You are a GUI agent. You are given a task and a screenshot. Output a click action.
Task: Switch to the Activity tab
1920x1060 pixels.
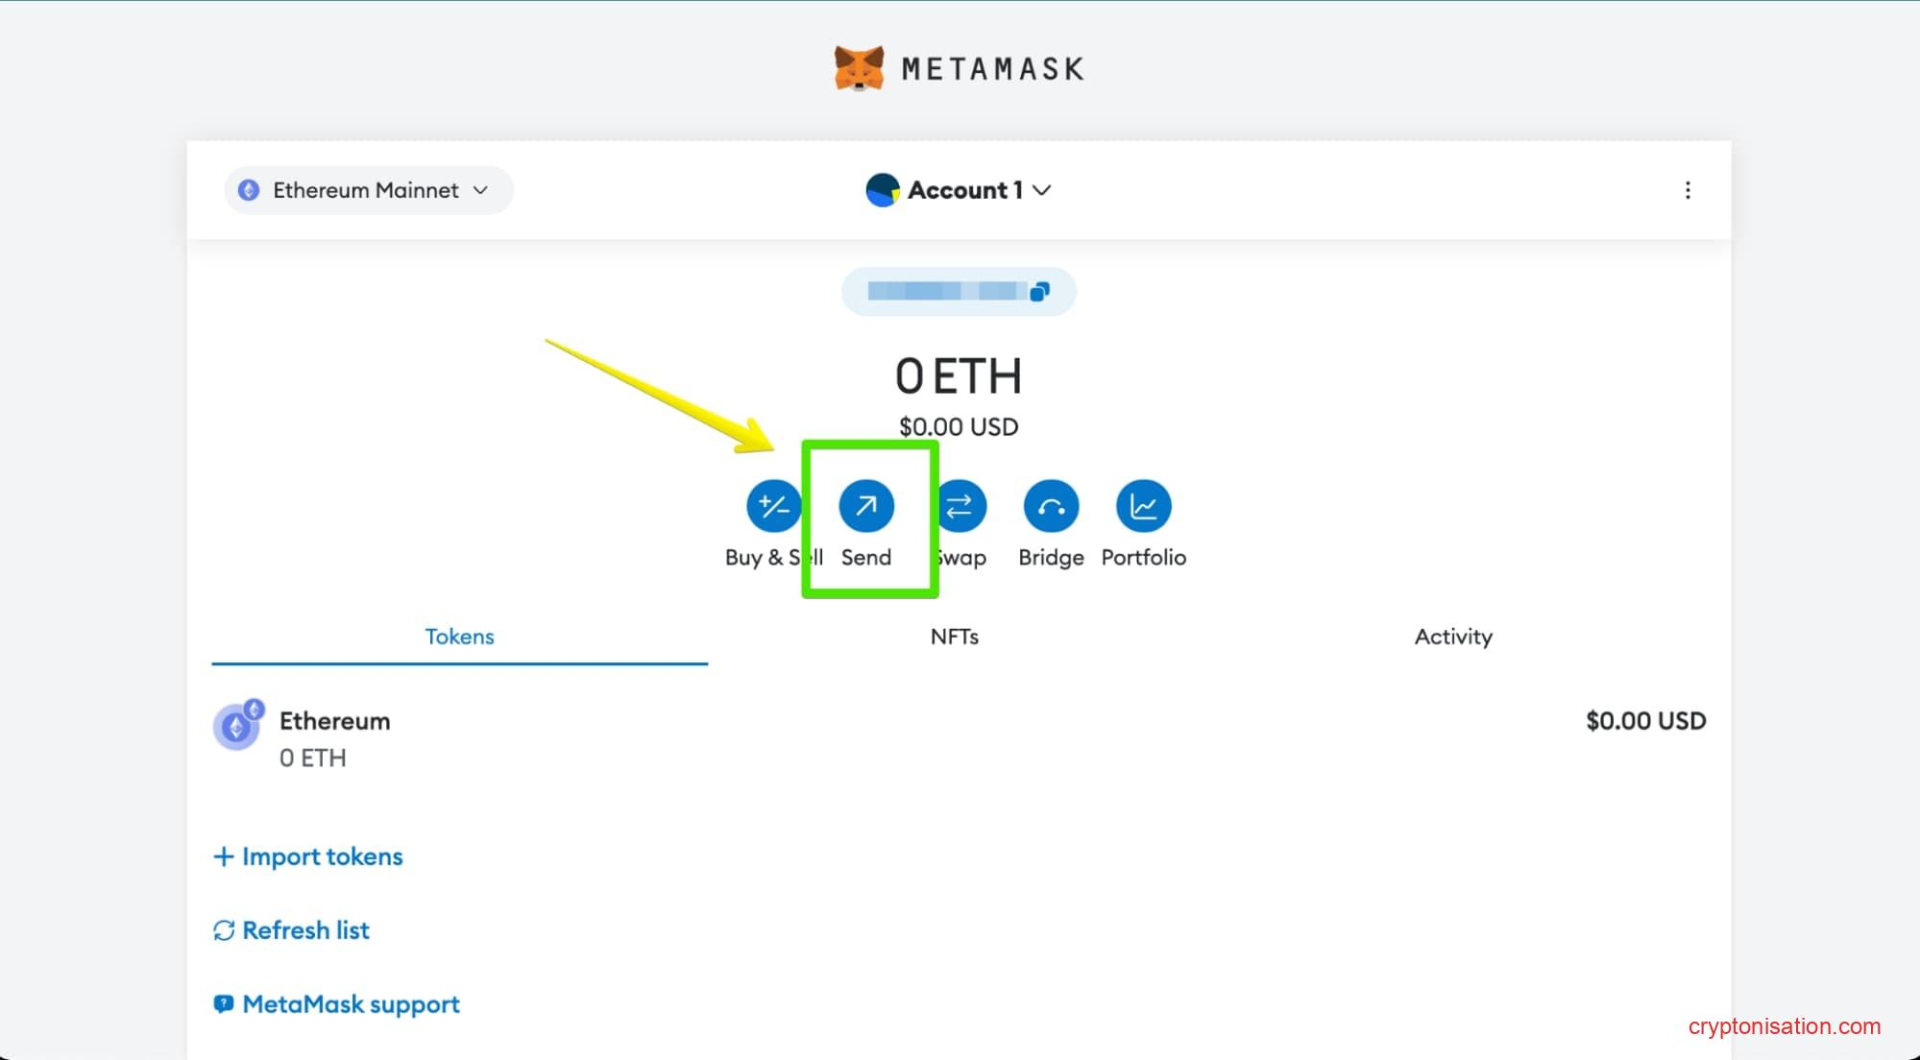point(1452,637)
